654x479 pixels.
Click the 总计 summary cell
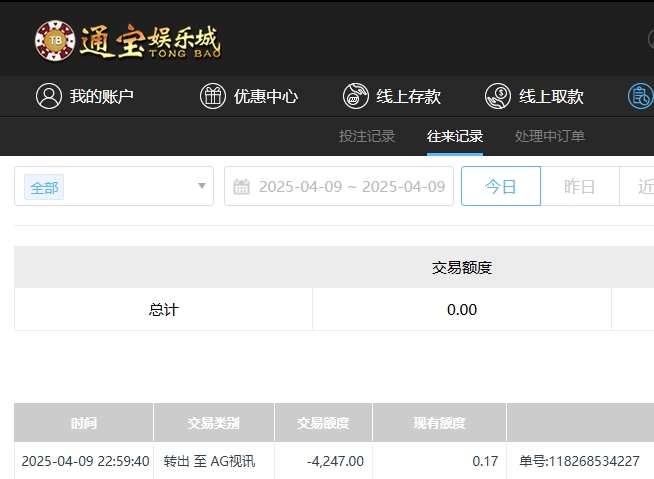point(164,309)
